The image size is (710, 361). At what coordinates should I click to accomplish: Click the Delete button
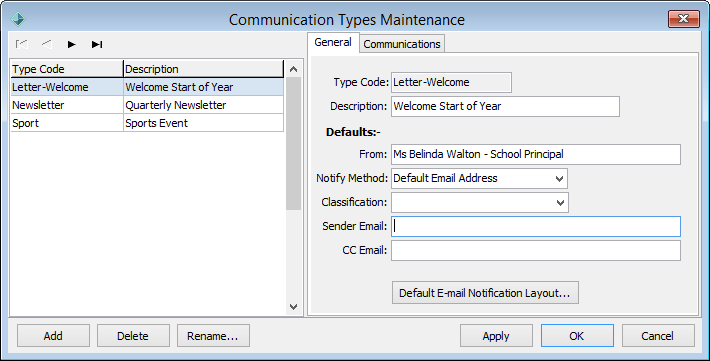[133, 336]
